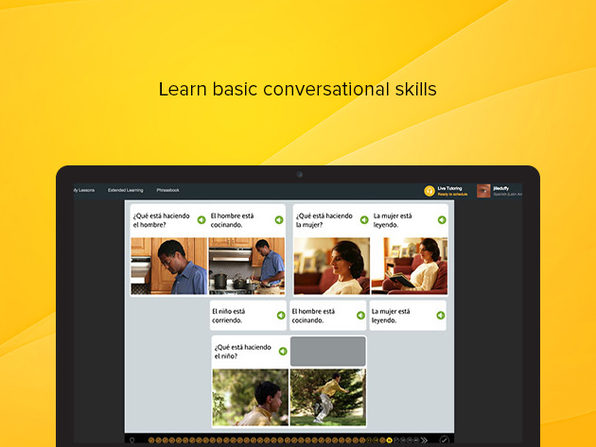Click the highlighted current step in progress dots
The height and width of the screenshot is (447, 596).
[389, 441]
